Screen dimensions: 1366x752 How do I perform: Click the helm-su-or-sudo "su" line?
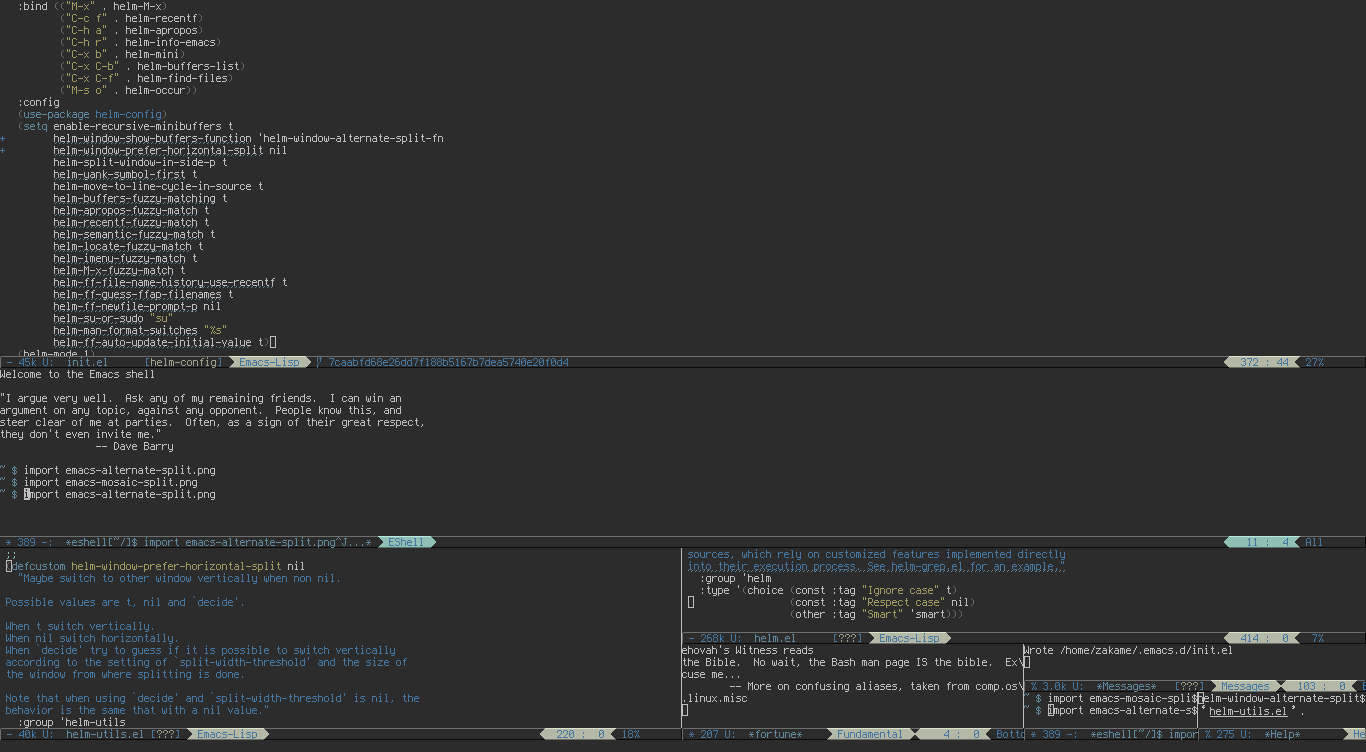[113, 318]
